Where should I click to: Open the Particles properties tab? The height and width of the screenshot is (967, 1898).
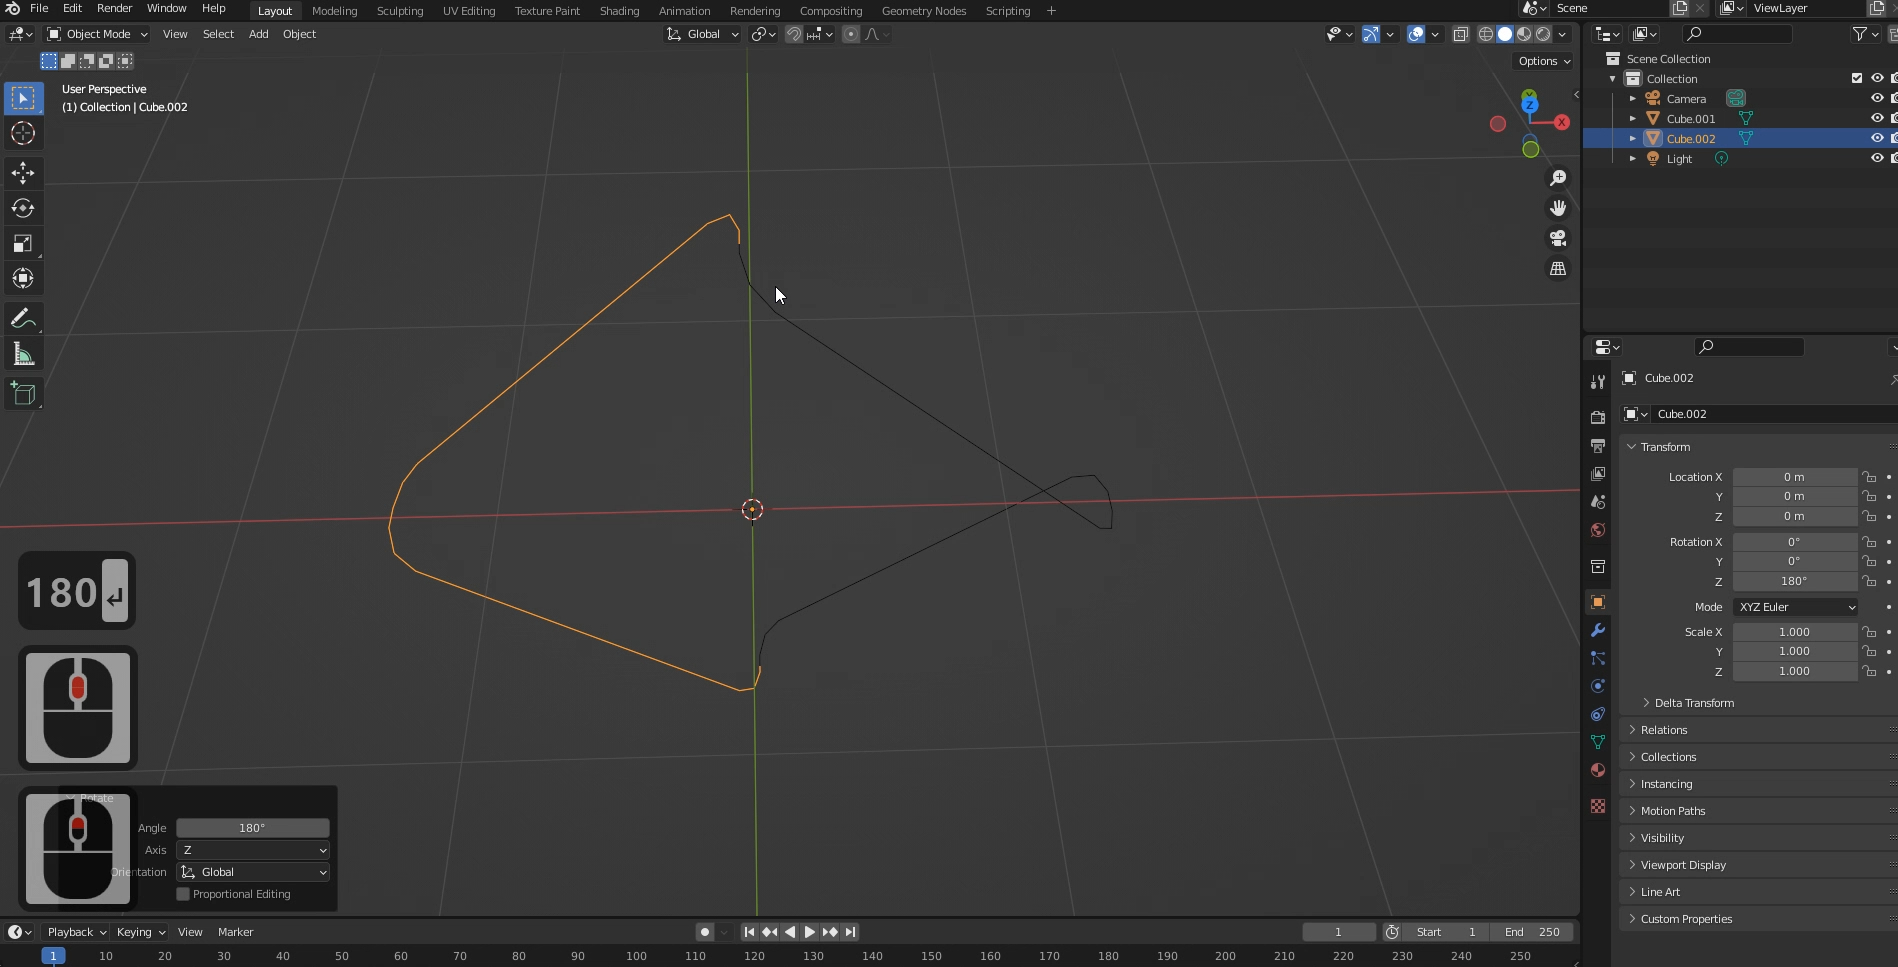coord(1598,658)
